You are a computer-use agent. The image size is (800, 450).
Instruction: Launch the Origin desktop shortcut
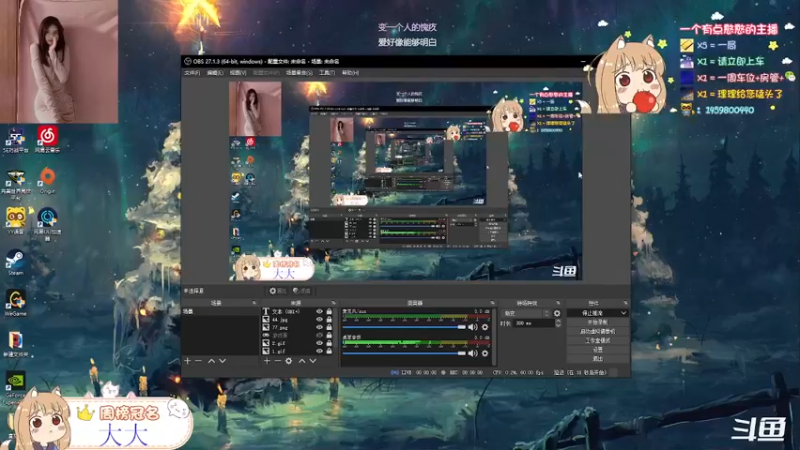[47, 180]
